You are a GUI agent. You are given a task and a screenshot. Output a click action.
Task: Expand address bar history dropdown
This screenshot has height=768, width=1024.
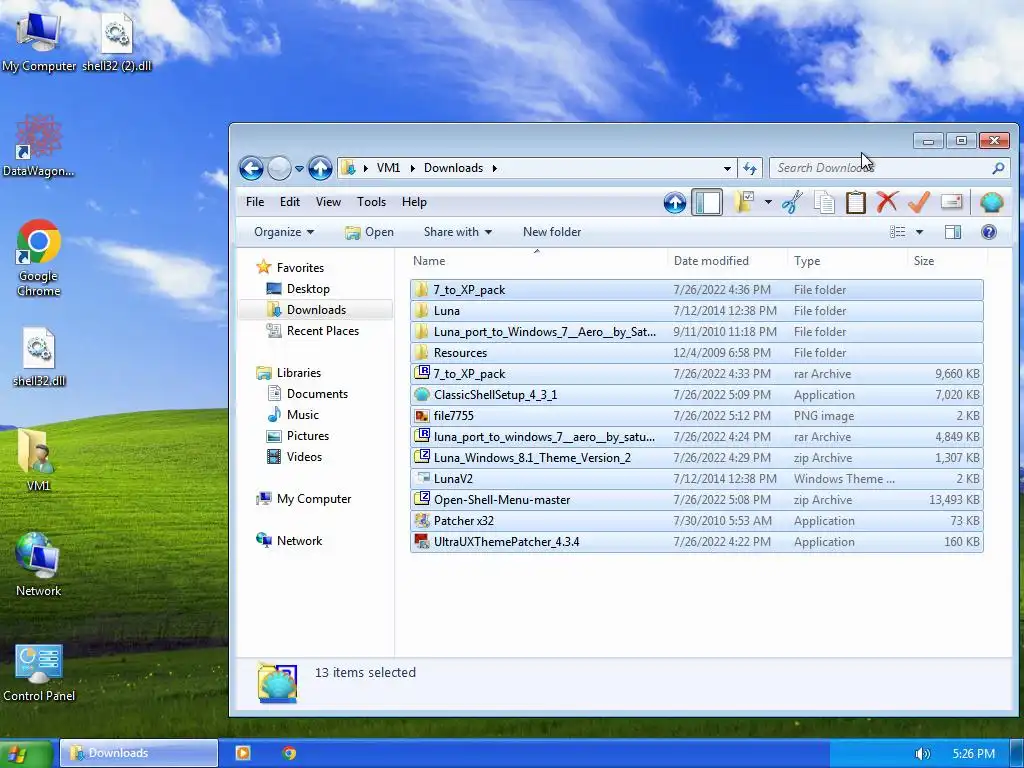(727, 168)
